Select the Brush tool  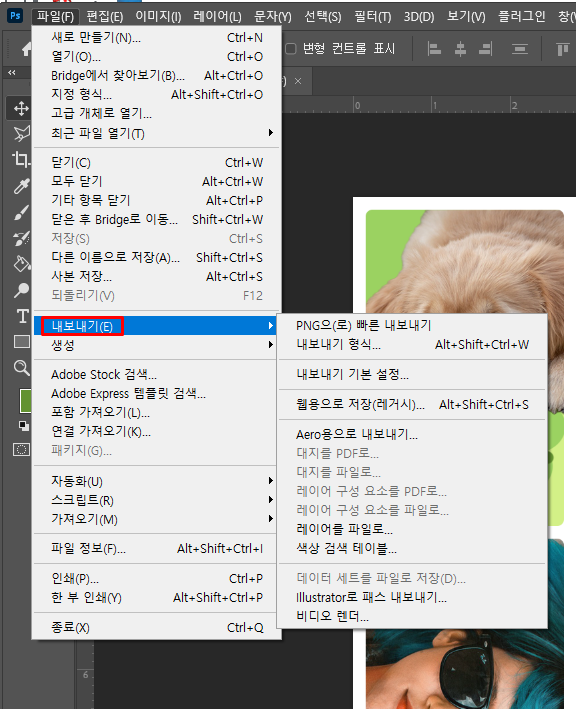click(x=21, y=212)
